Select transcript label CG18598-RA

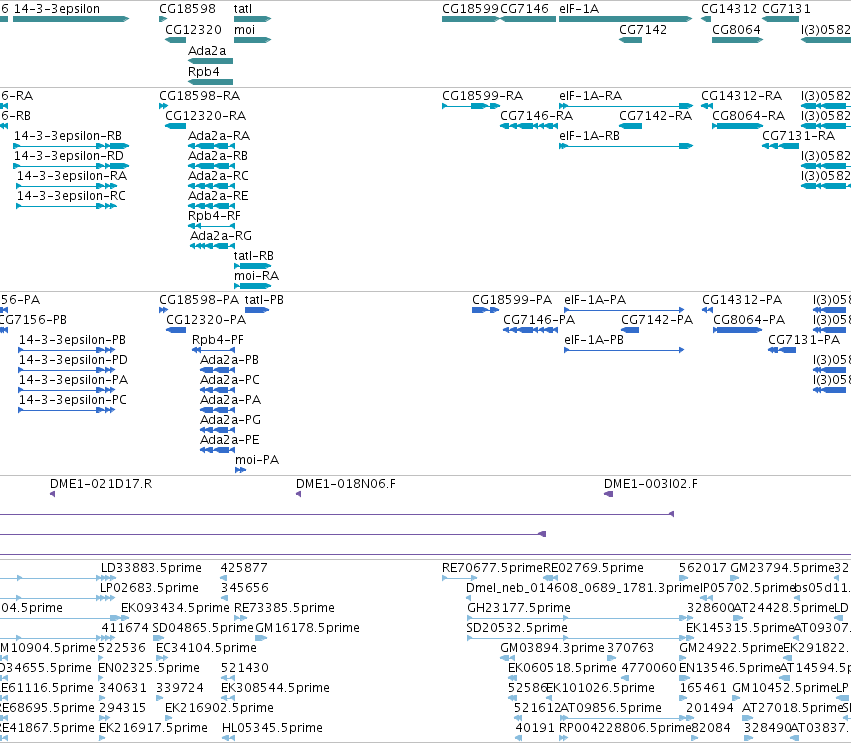199,96
